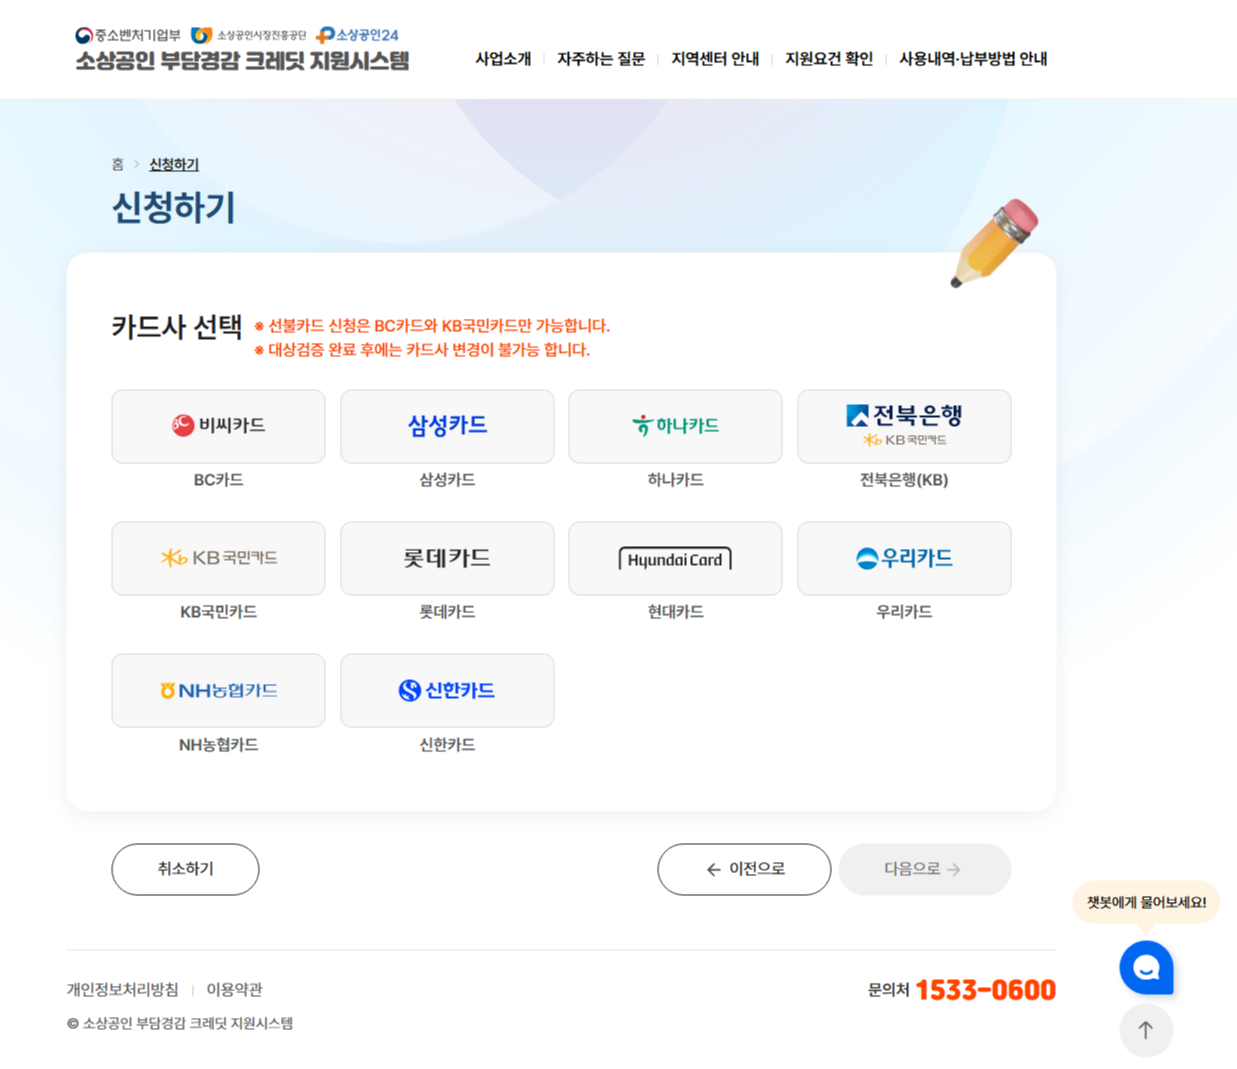The width and height of the screenshot is (1237, 1069).
Task: Click the scroll-to-top arrow button
Action: point(1146,1030)
